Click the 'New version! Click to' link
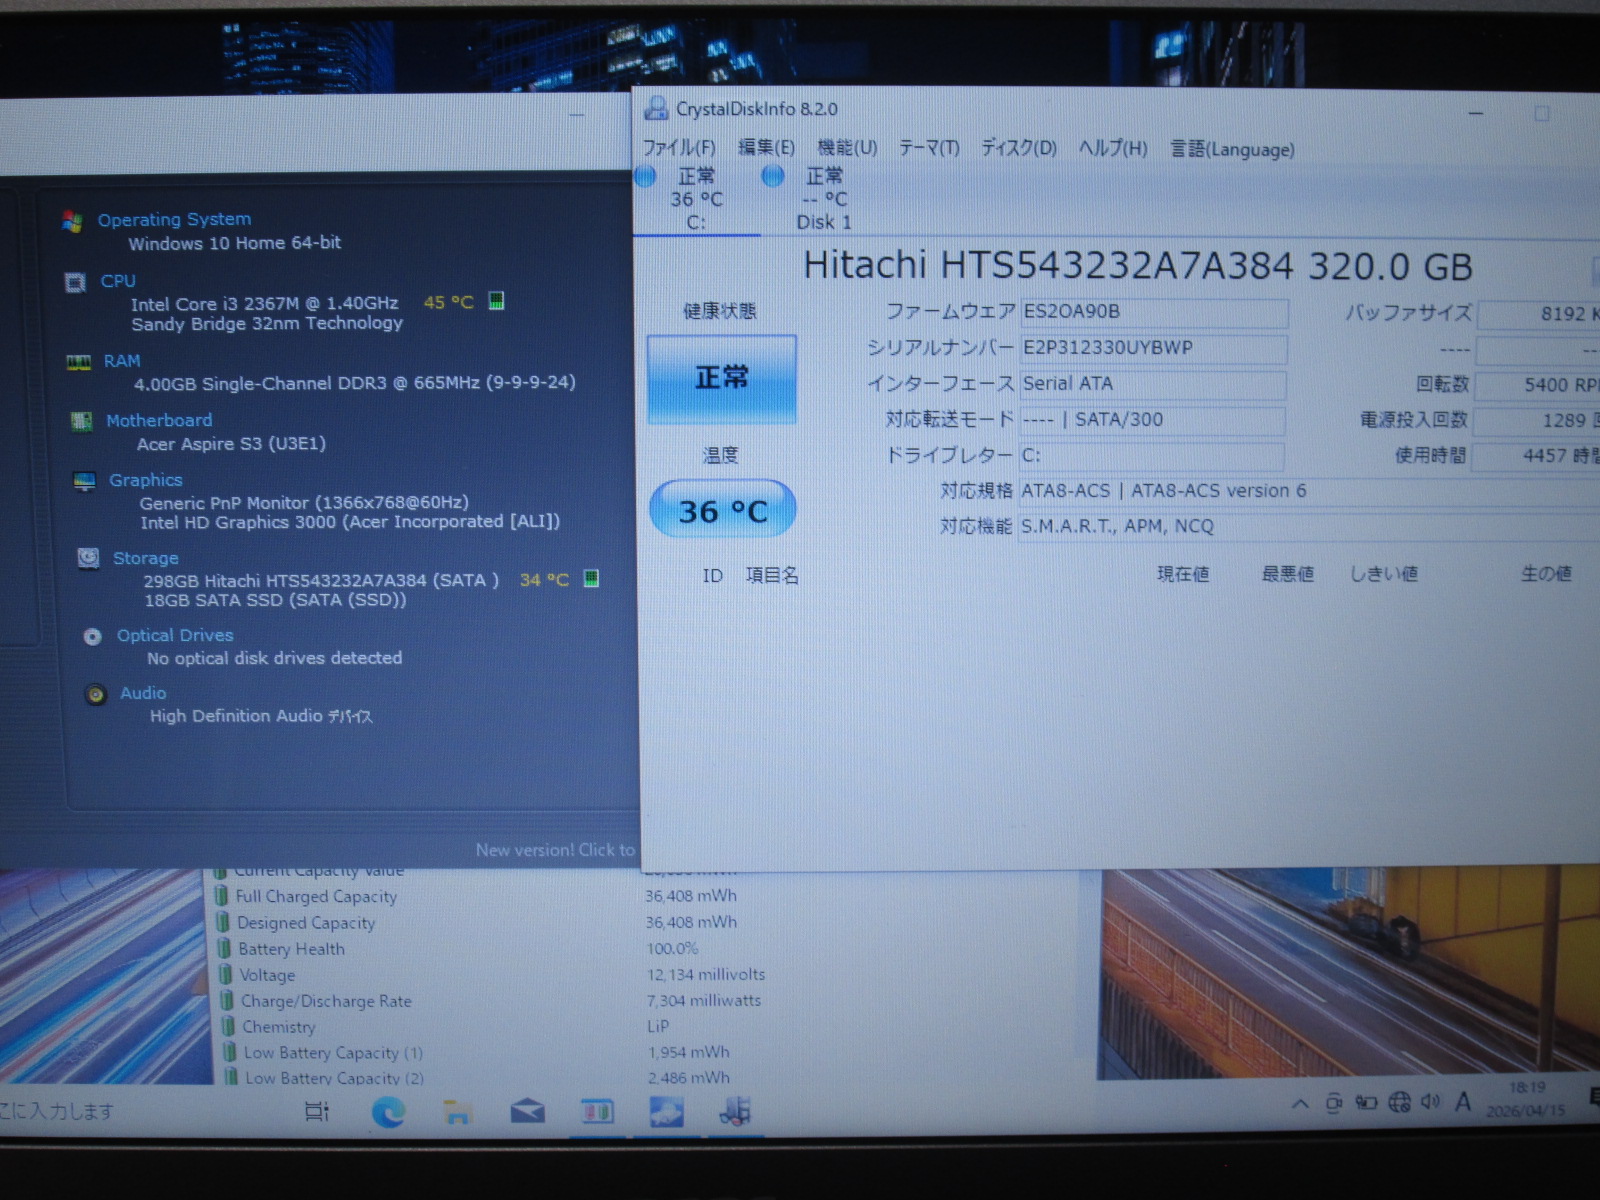The height and width of the screenshot is (1200, 1600). pyautogui.click(x=555, y=850)
